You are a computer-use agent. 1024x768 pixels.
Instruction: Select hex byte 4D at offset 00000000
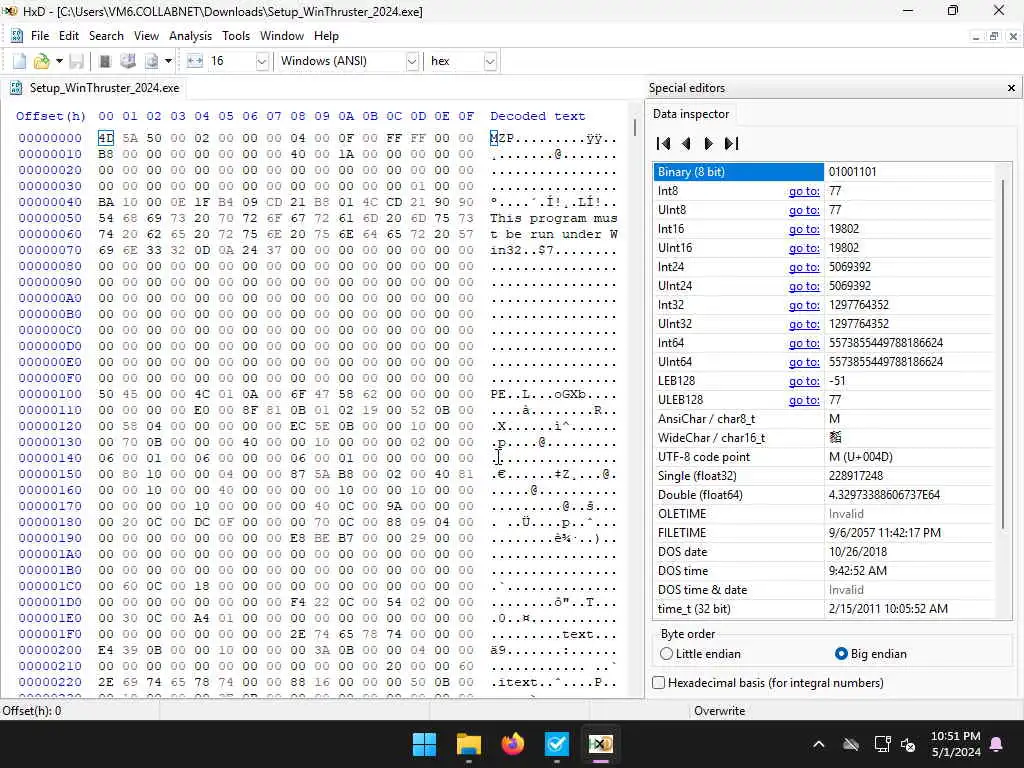coord(106,138)
